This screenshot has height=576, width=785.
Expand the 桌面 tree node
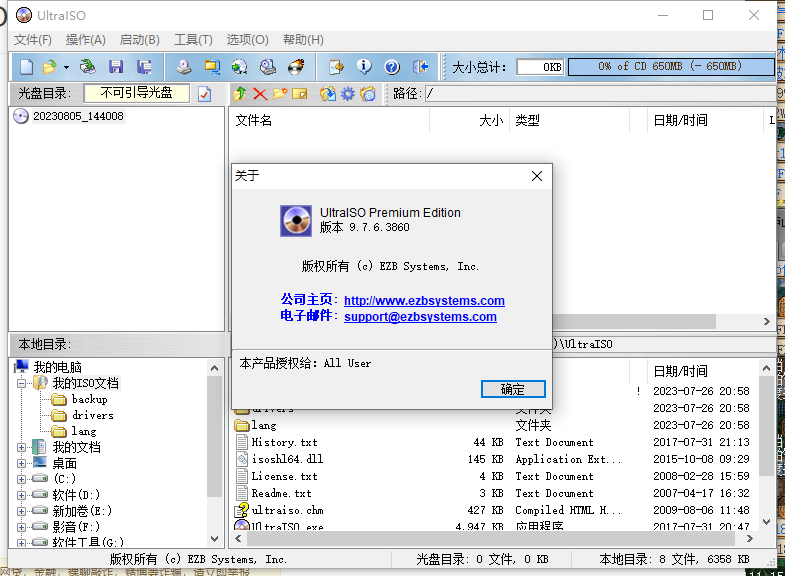(22, 463)
